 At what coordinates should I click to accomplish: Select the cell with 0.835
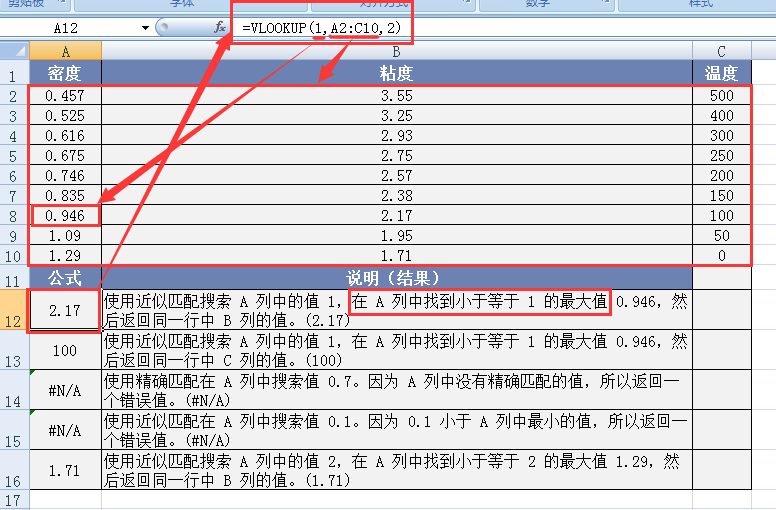65,195
